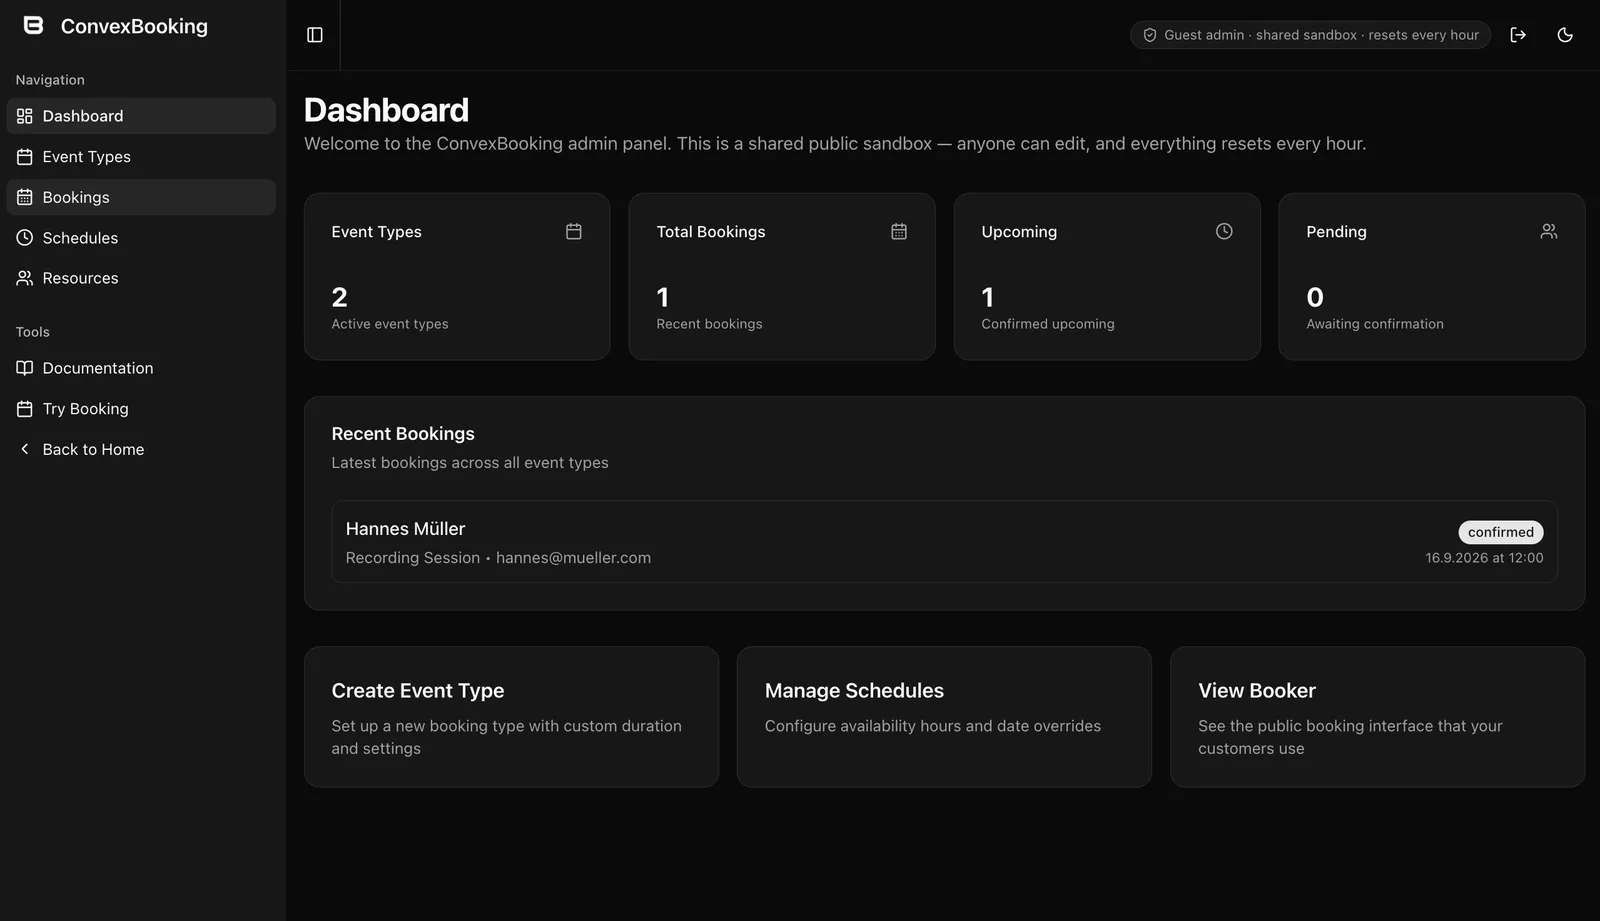The height and width of the screenshot is (921, 1600).
Task: Click the 'Recent Bookings' heading
Action: point(403,434)
